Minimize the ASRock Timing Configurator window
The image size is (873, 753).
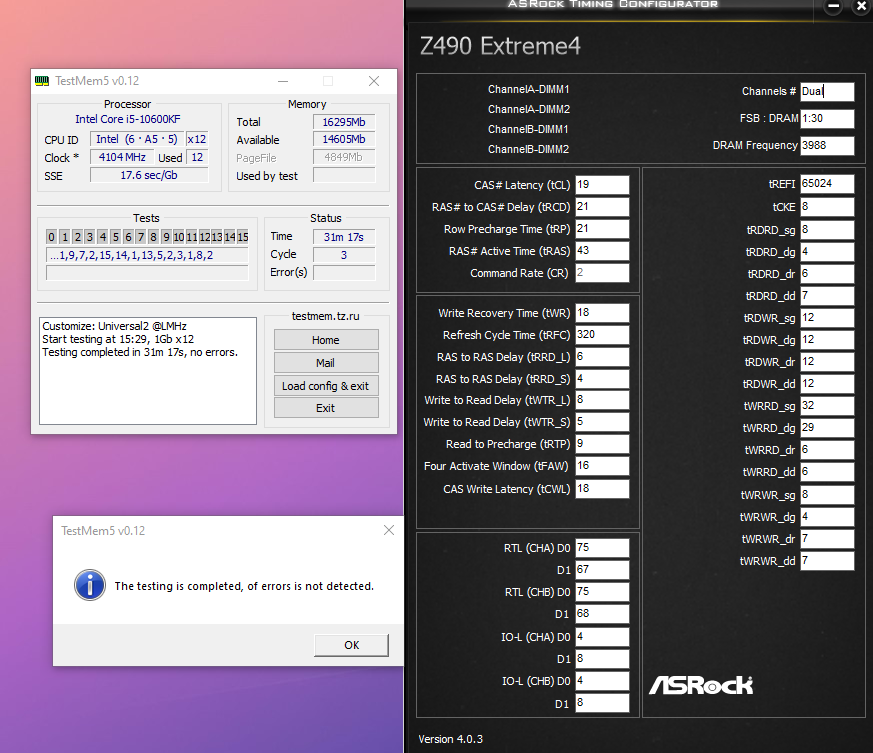point(833,7)
